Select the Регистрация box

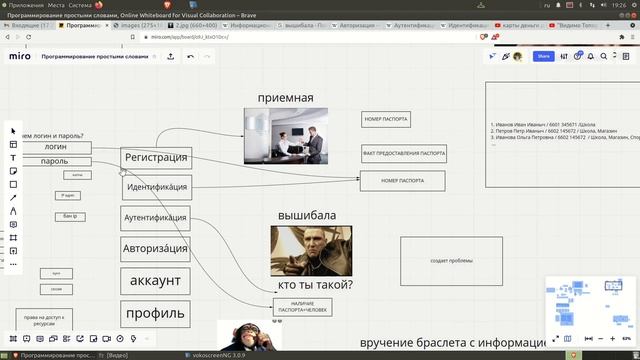[156, 158]
